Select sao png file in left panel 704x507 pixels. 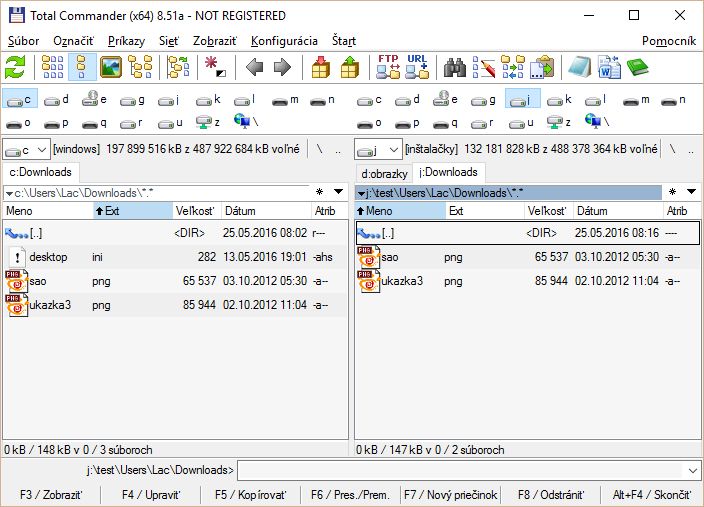click(175, 281)
